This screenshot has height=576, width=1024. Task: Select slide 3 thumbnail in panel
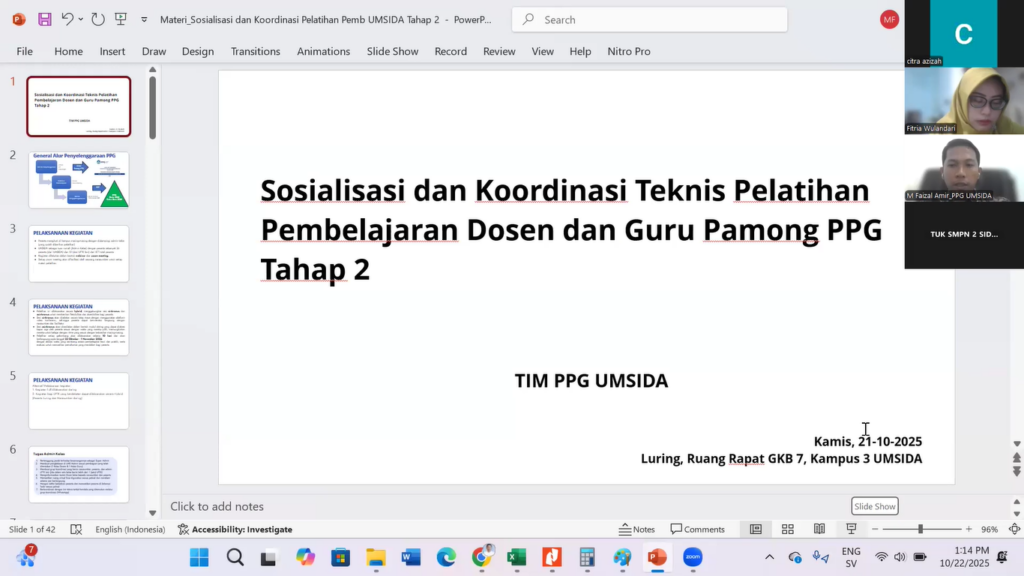pos(79,253)
